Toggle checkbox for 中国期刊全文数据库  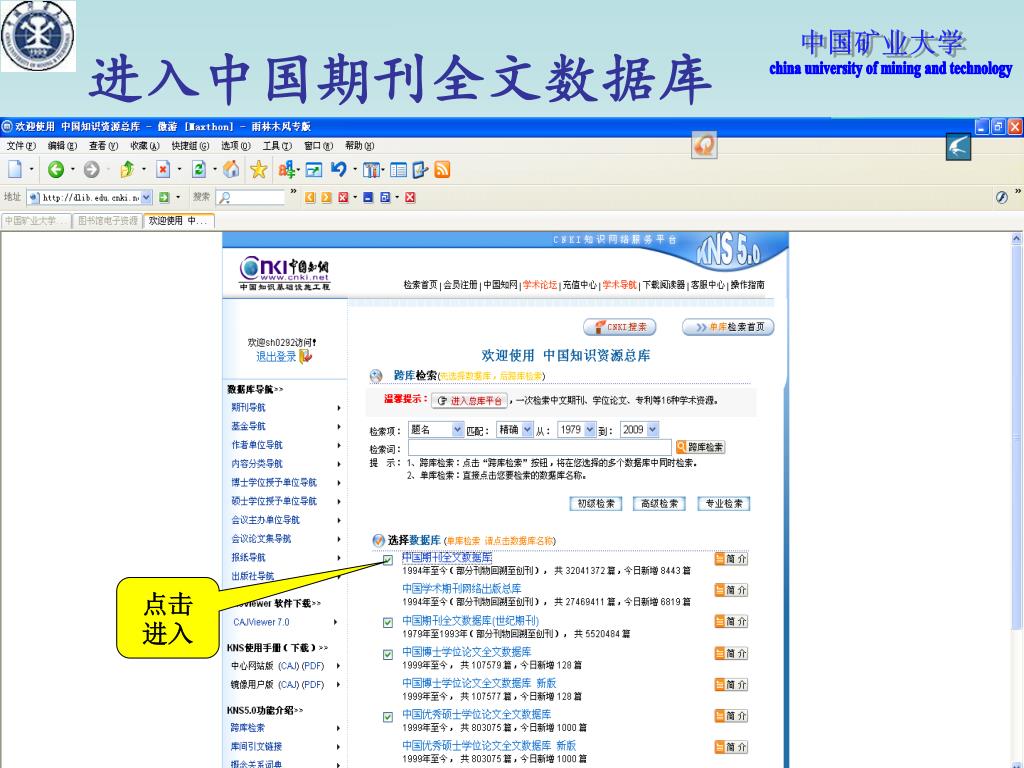(388, 560)
